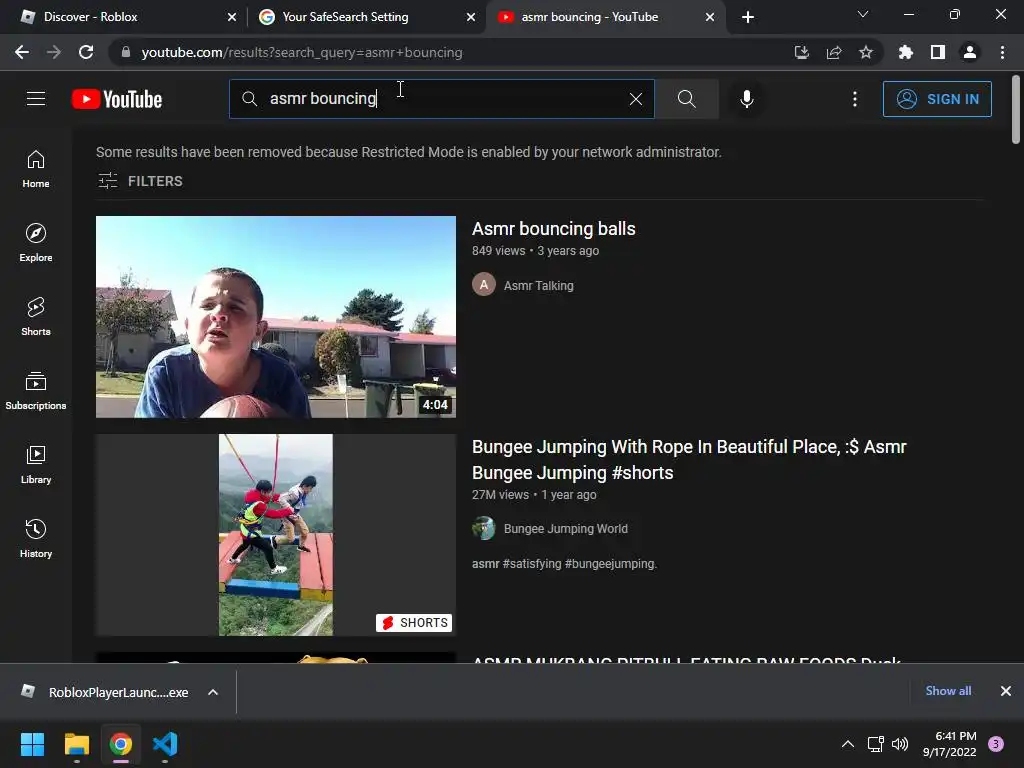Open Library in the sidebar
The height and width of the screenshot is (768, 1024).
click(36, 464)
